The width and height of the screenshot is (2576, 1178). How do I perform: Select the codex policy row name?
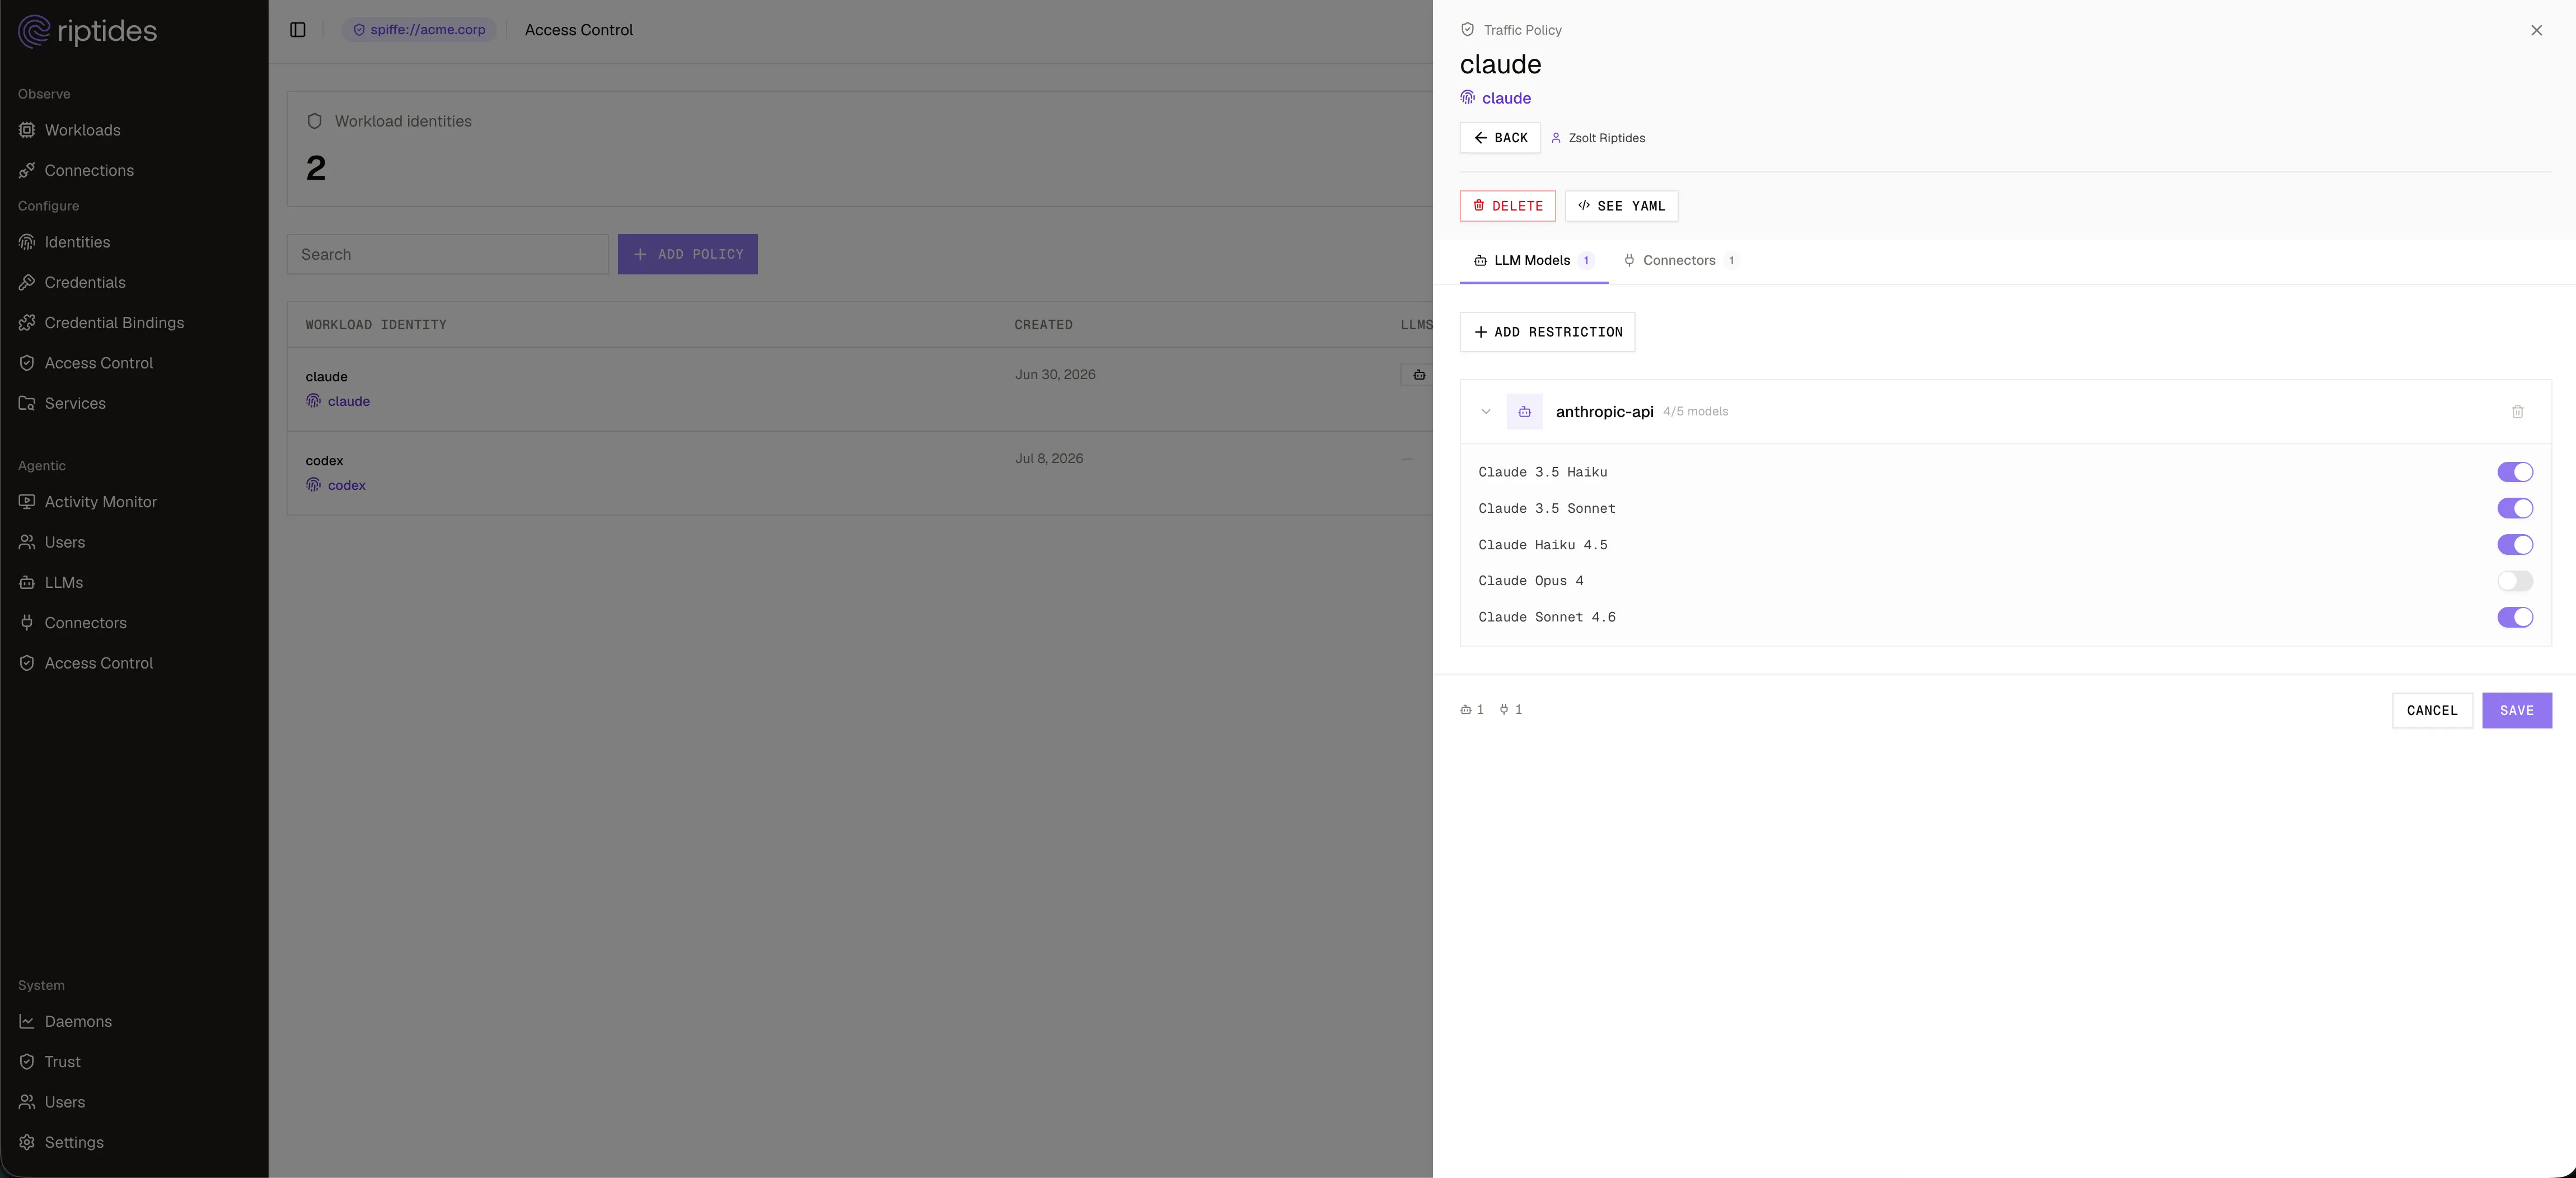(x=324, y=460)
